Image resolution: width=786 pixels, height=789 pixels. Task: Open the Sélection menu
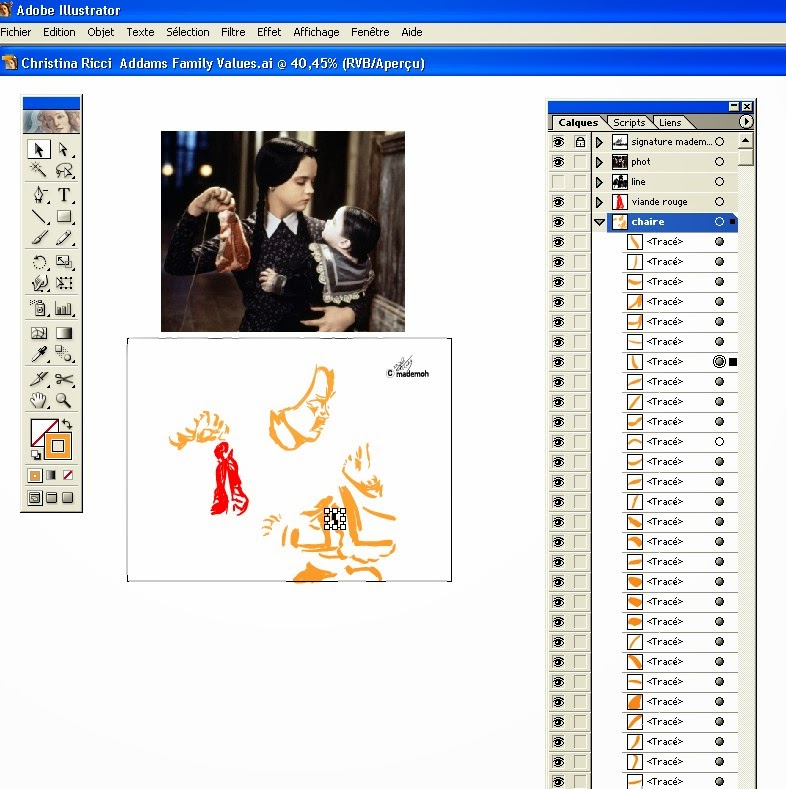188,32
